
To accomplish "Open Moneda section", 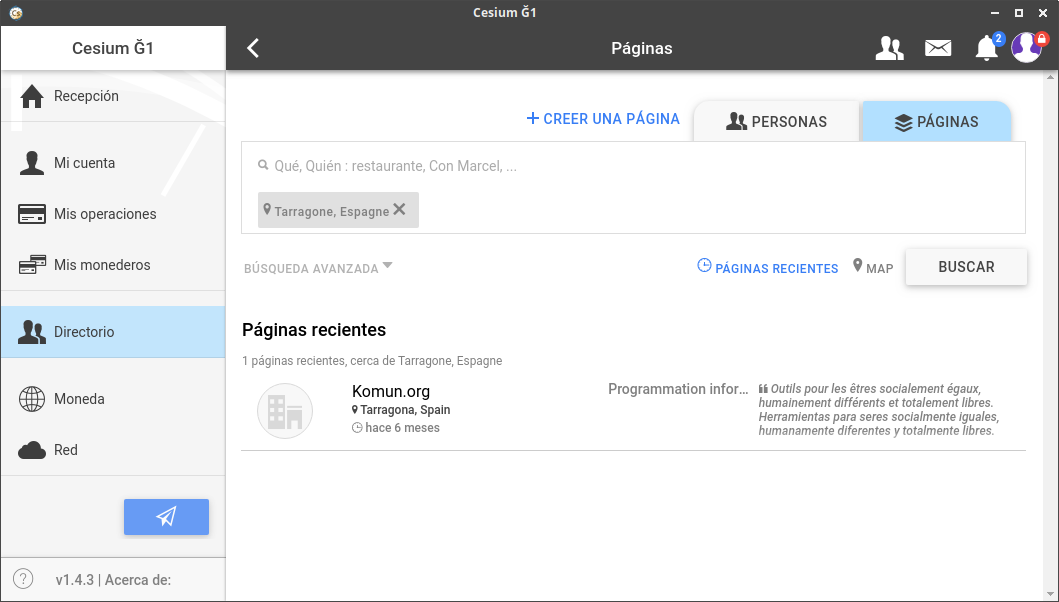I will click(x=113, y=399).
